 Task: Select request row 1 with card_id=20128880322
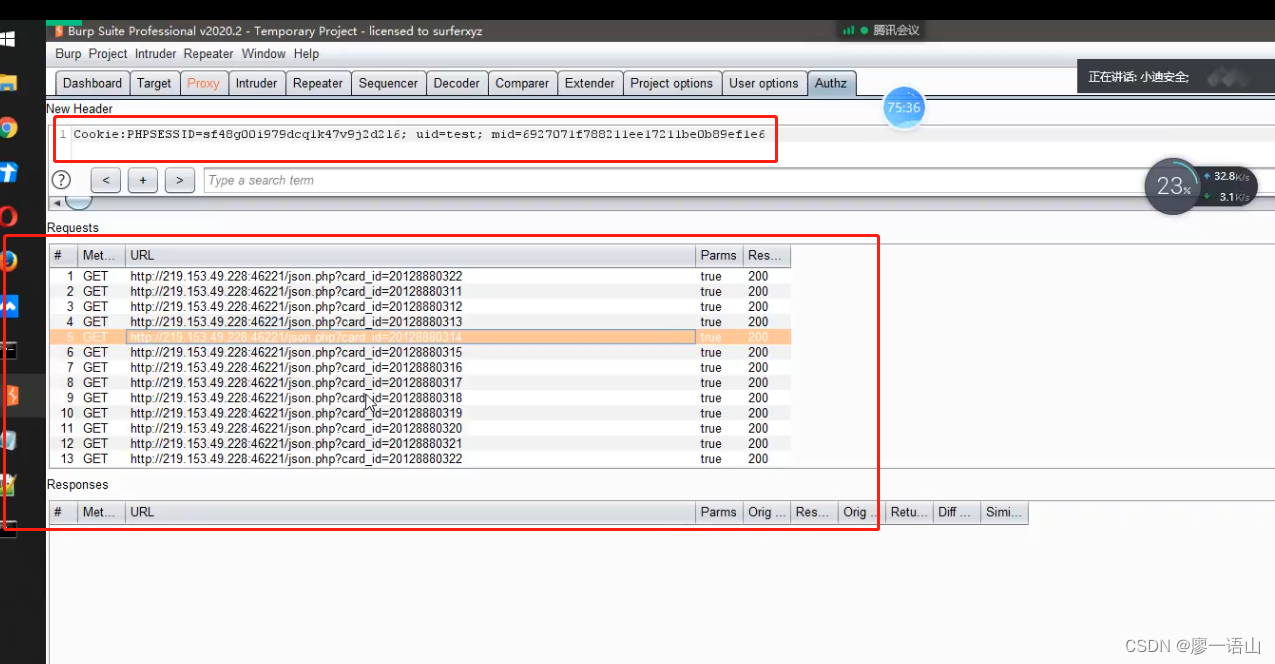(420, 276)
